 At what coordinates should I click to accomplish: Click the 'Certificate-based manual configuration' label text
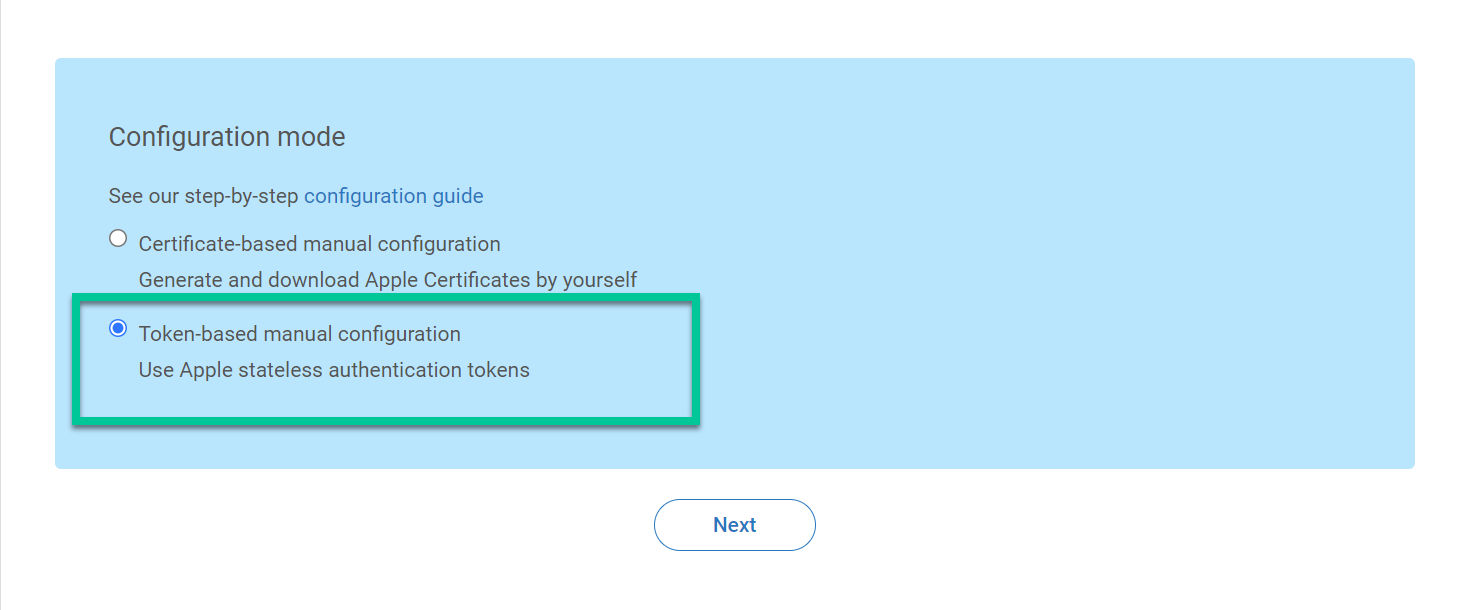click(x=320, y=244)
